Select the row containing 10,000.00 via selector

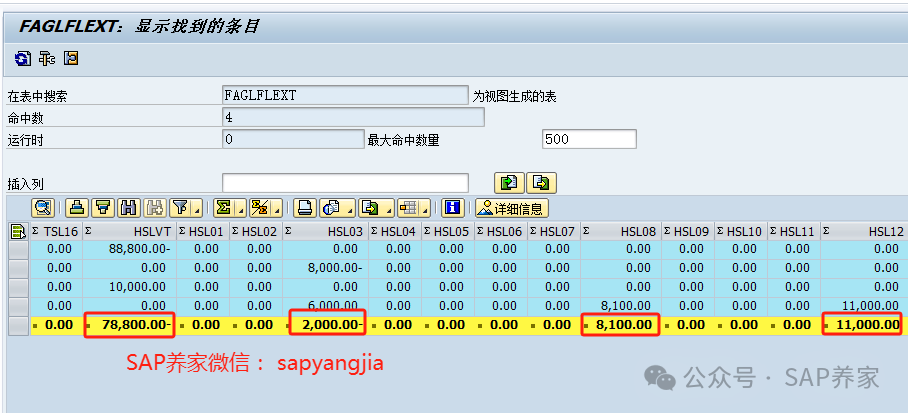tap(19, 287)
